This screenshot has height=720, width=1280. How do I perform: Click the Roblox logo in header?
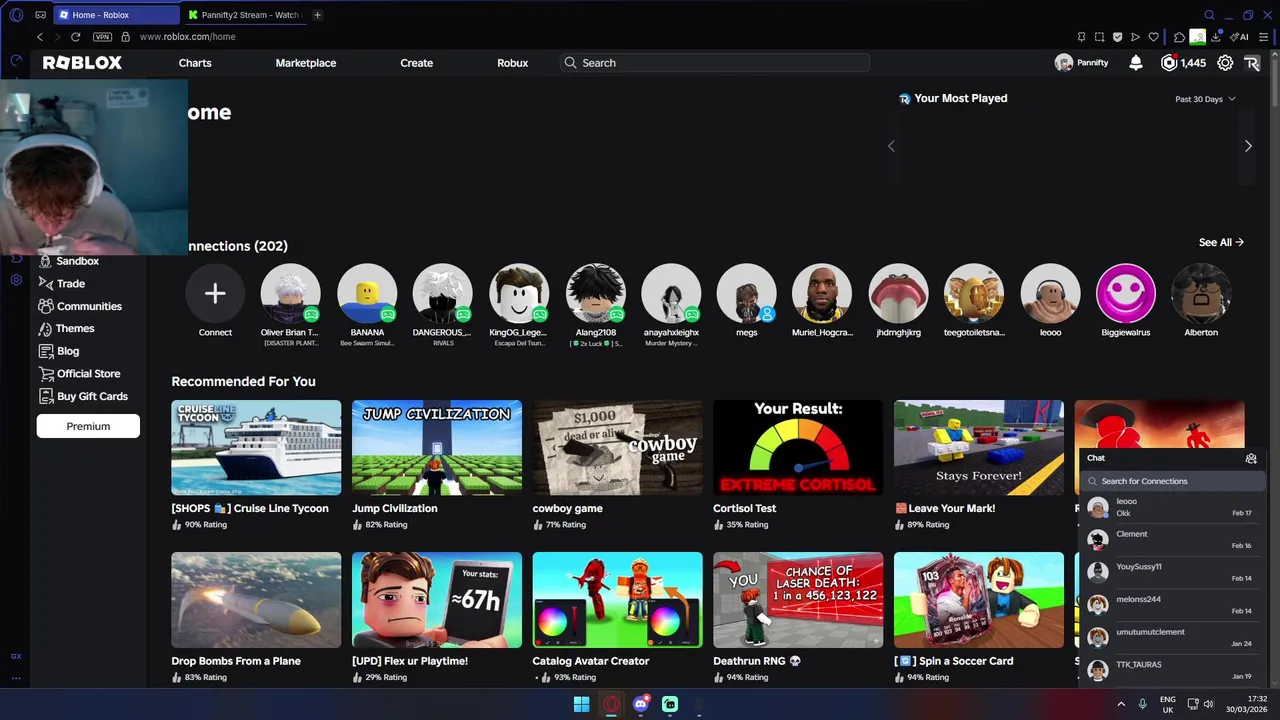click(82, 63)
